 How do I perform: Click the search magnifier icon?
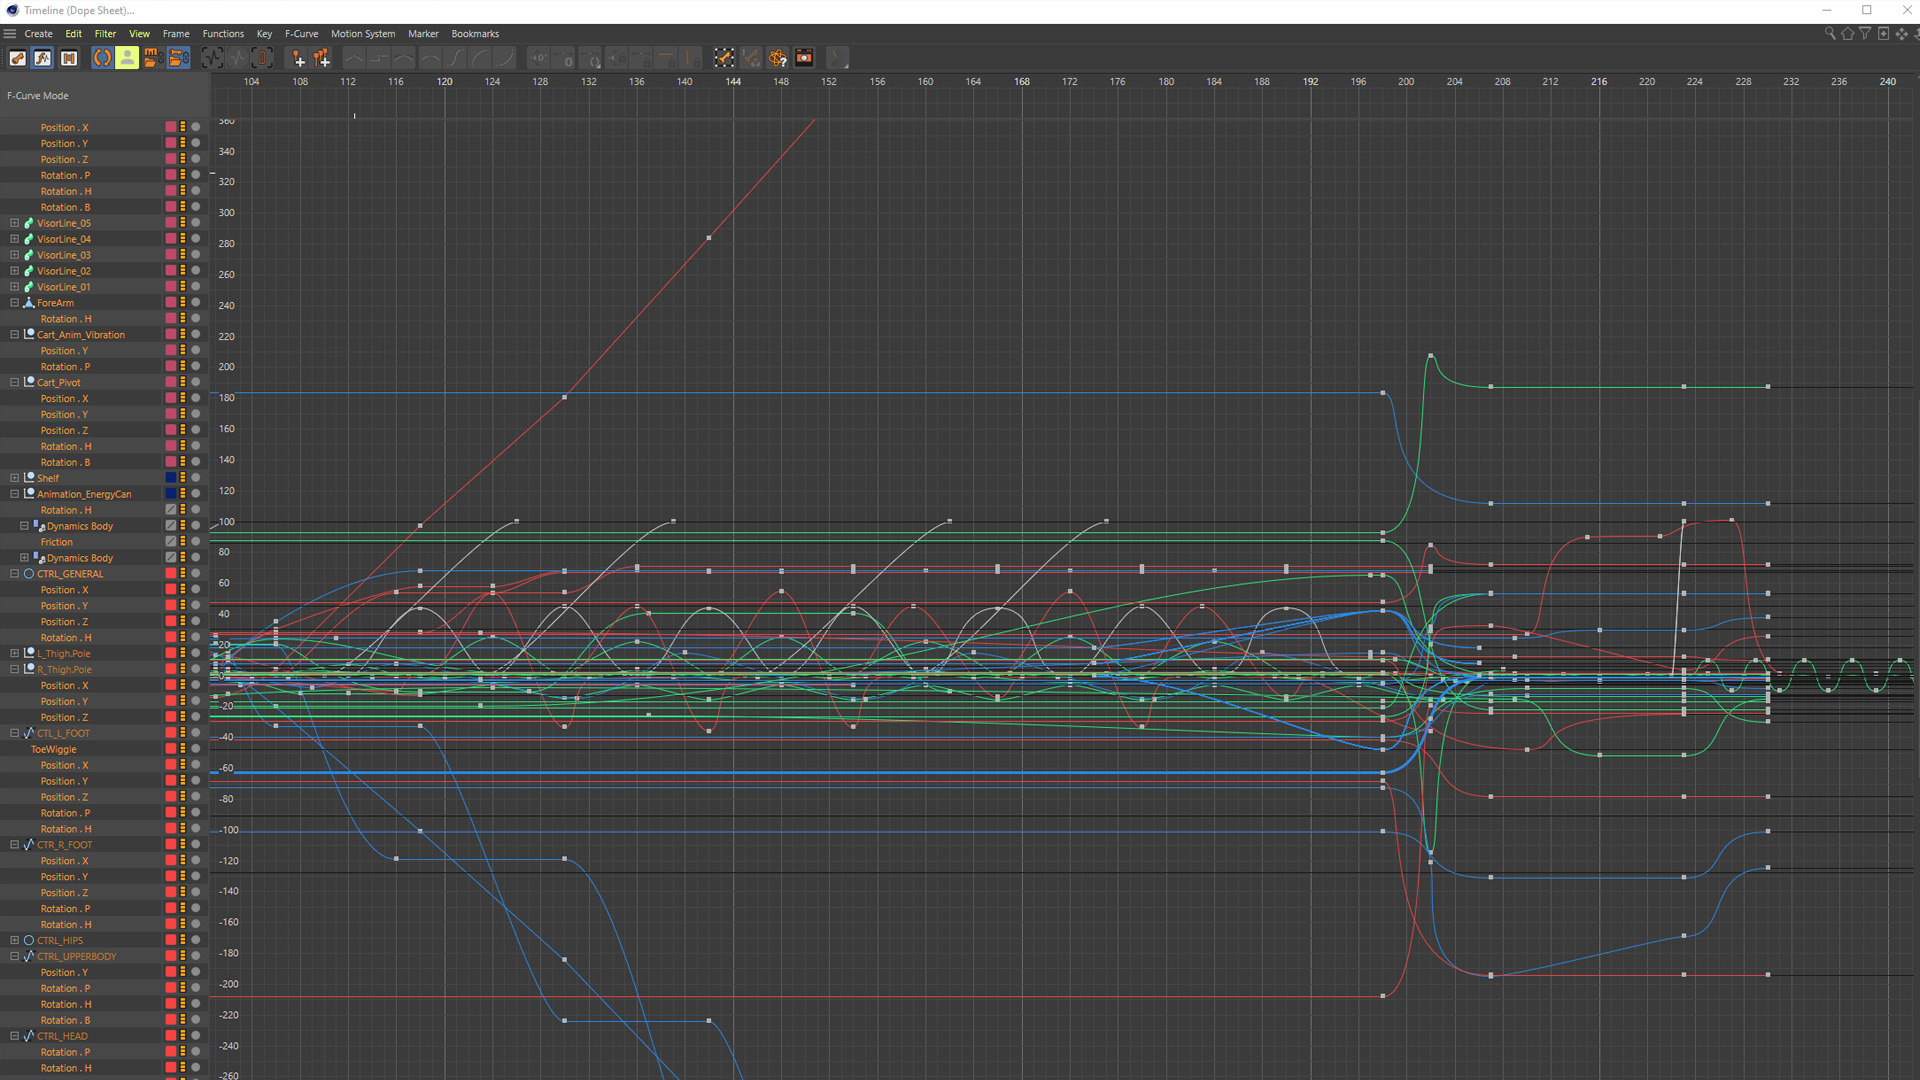(1829, 33)
